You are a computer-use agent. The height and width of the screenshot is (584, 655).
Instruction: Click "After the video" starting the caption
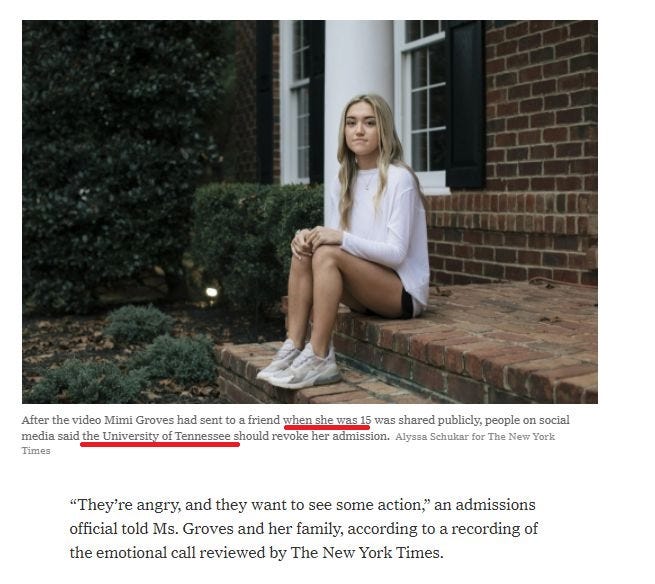point(61,419)
